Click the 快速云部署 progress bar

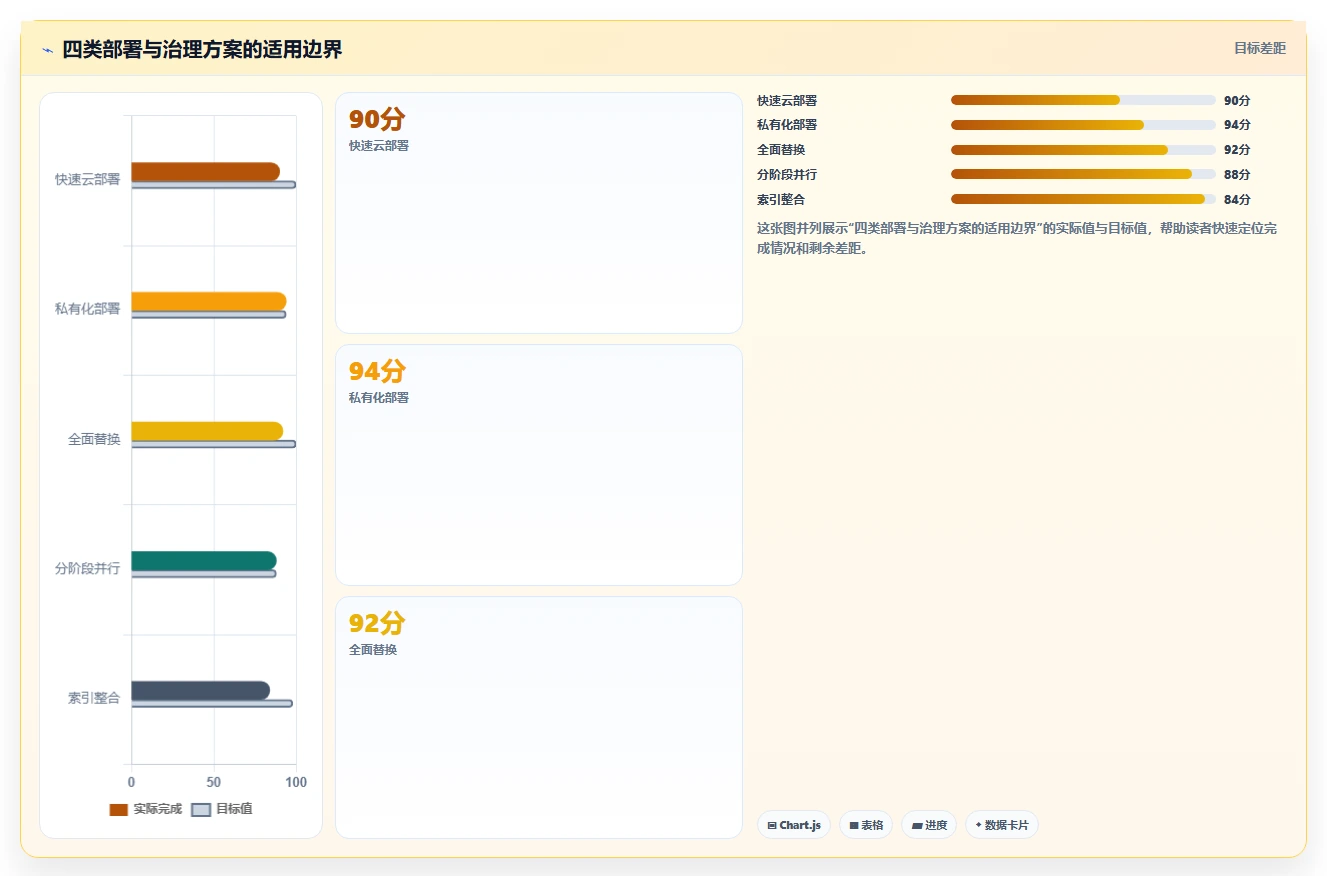click(x=1083, y=100)
